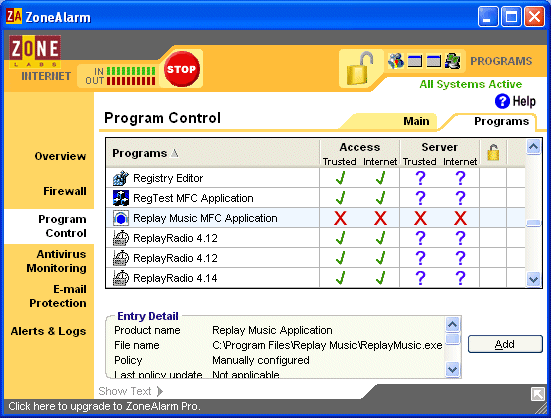The image size is (551, 418).
Task: Toggle Replay Music Server Internet red X
Action: [x=460, y=218]
